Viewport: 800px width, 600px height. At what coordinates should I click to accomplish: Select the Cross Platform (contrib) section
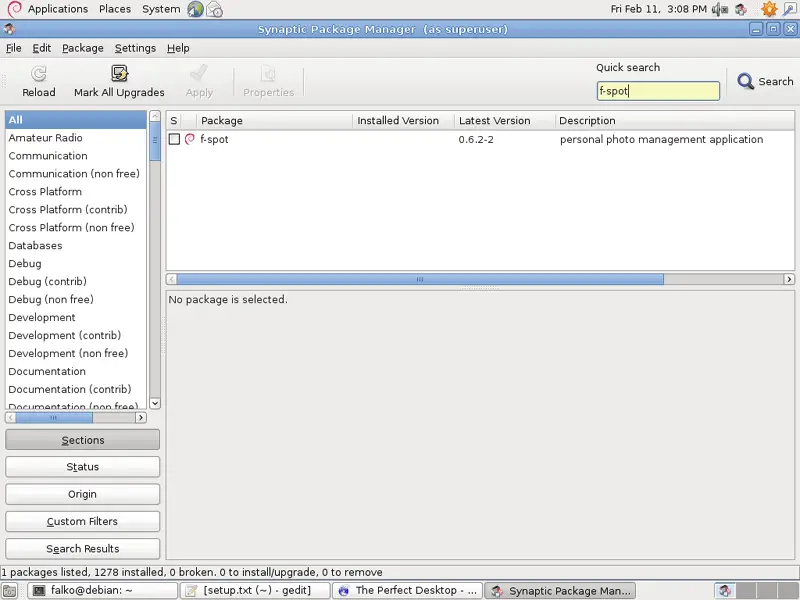[76, 210]
